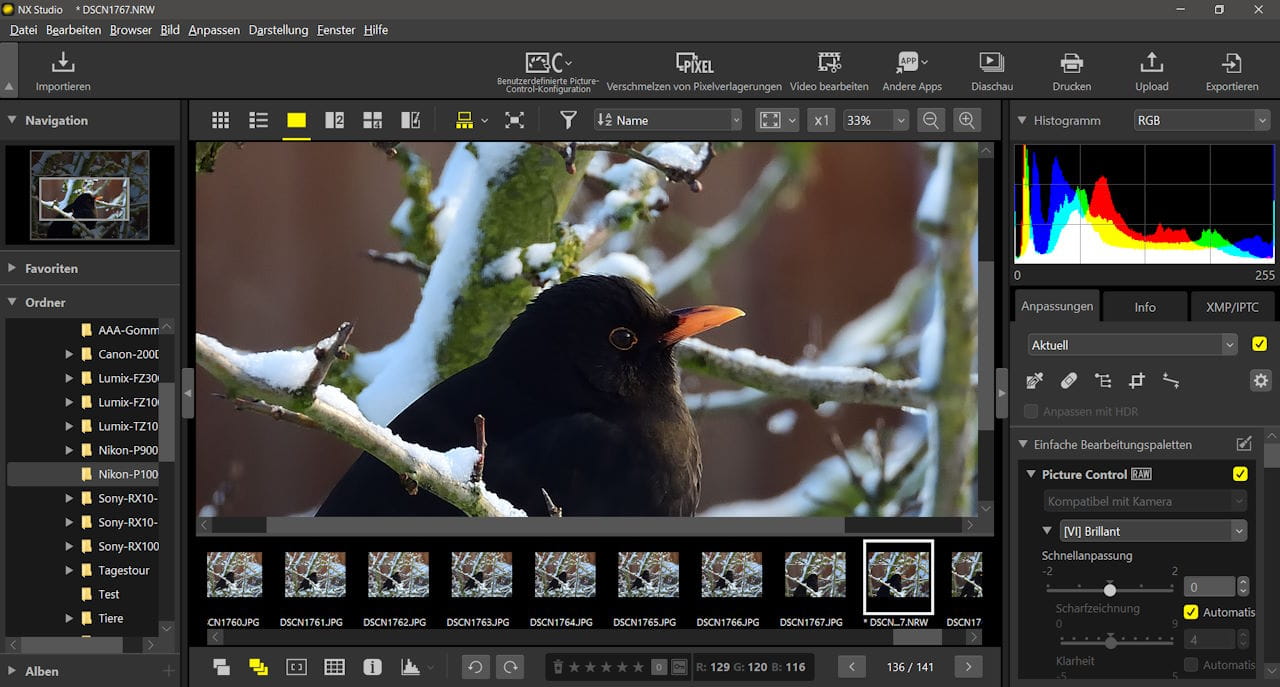
Task: Open adjustments settings gear
Action: pos(1260,380)
